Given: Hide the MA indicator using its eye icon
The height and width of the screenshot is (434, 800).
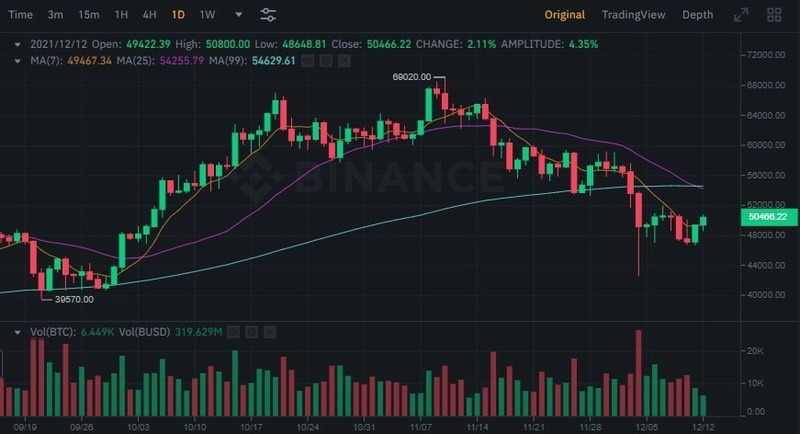Looking at the screenshot, I should coord(308,61).
